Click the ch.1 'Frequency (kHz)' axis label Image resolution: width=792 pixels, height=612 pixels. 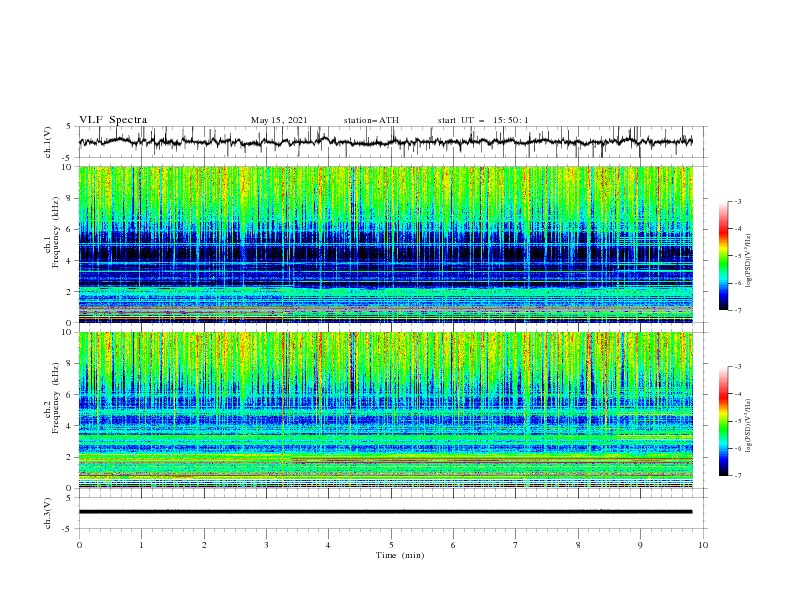pos(56,230)
